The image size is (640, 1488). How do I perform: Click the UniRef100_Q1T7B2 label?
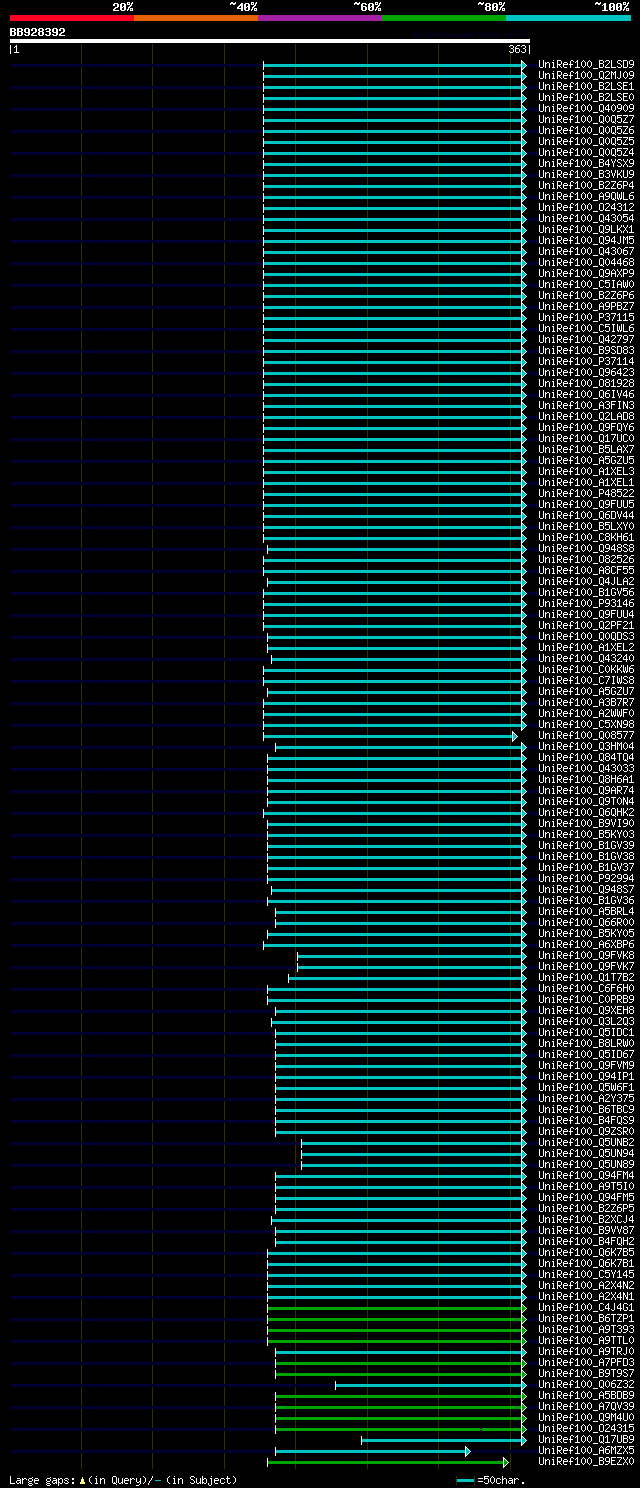(586, 977)
